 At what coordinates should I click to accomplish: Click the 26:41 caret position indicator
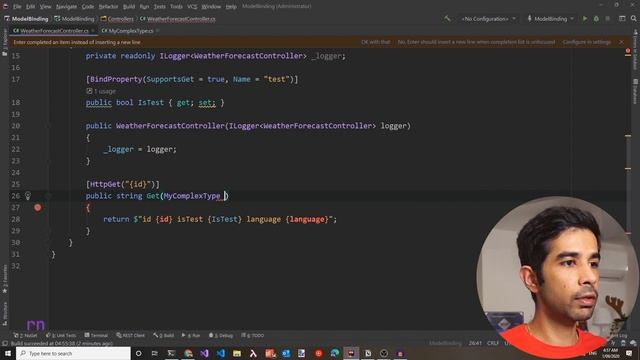click(475, 343)
